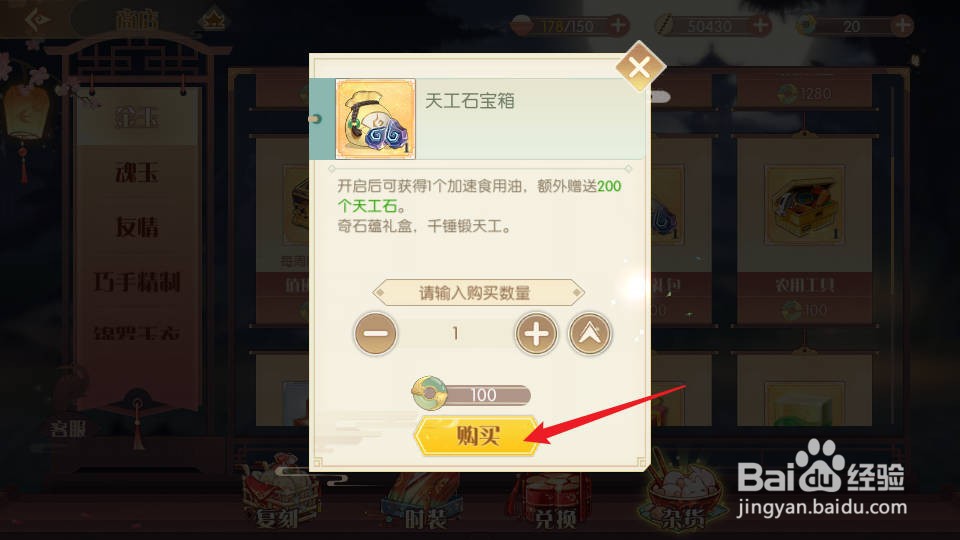Viewport: 960px width, 540px height.
Task: Add stamina with plus beside 178/150
Action: tap(618, 25)
